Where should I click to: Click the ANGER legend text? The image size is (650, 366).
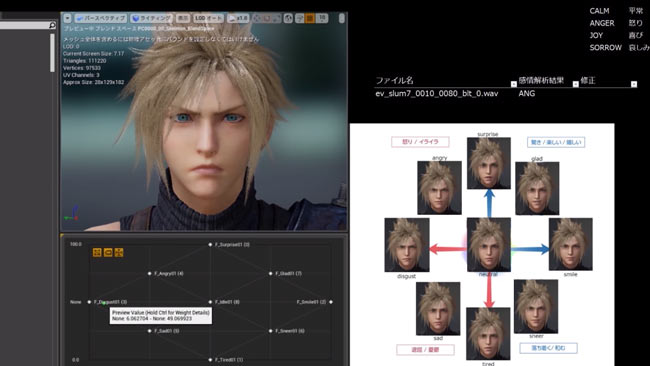point(602,23)
